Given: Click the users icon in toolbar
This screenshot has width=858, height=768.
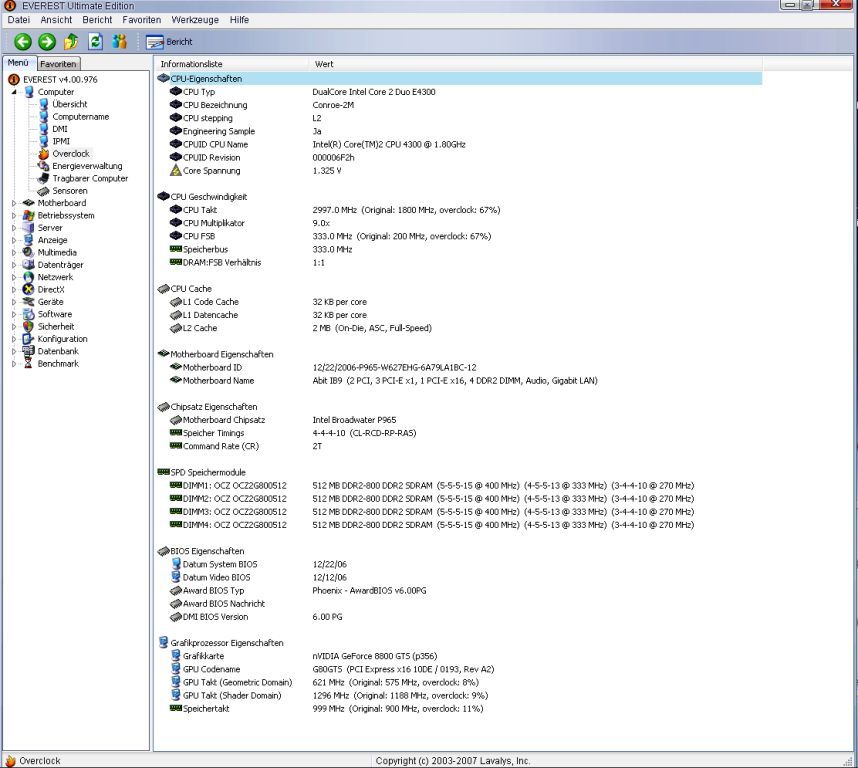Looking at the screenshot, I should click(x=119, y=42).
